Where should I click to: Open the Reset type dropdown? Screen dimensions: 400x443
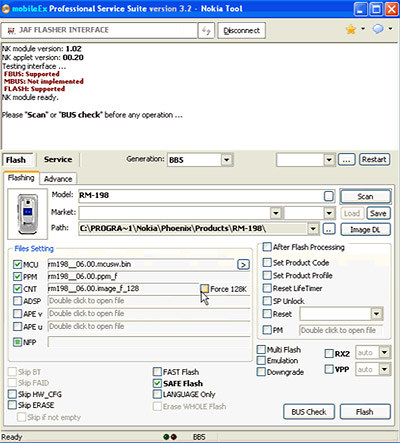click(x=376, y=314)
